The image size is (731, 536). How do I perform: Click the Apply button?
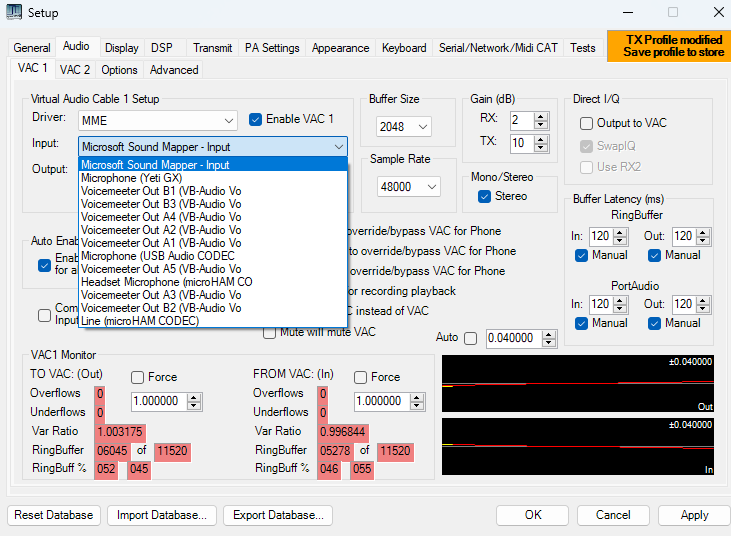[x=694, y=515]
